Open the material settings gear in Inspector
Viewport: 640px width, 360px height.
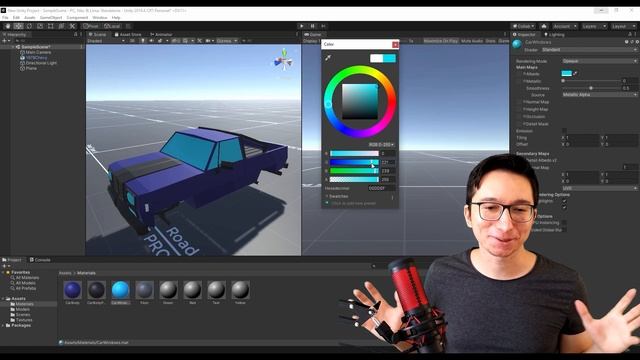click(637, 42)
